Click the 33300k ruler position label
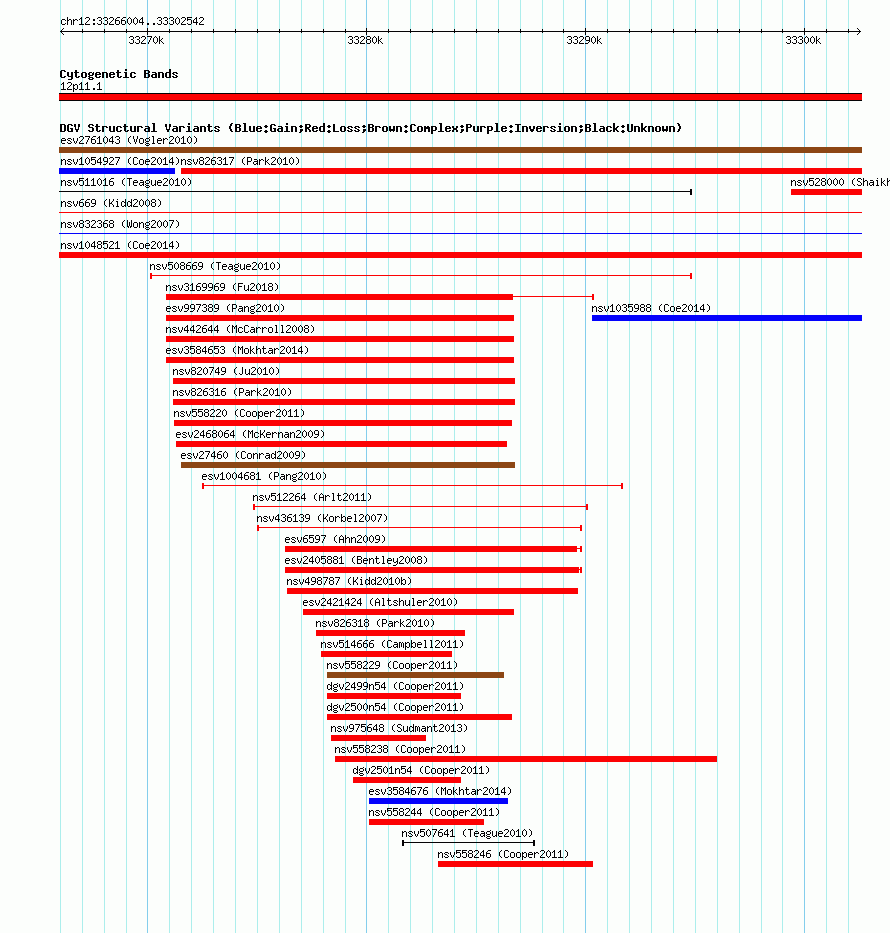 click(803, 40)
